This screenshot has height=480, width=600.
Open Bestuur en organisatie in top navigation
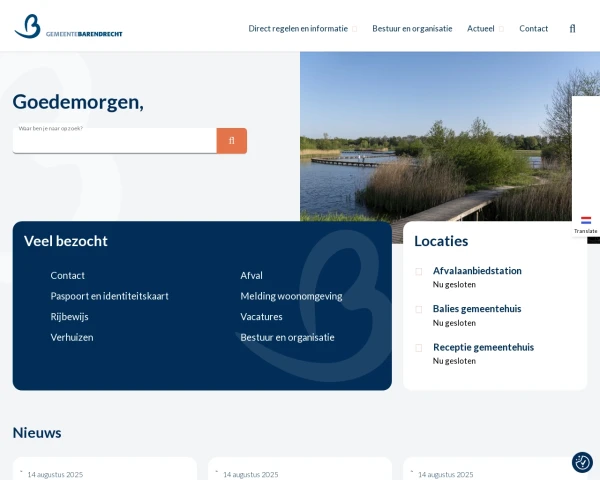(x=412, y=29)
